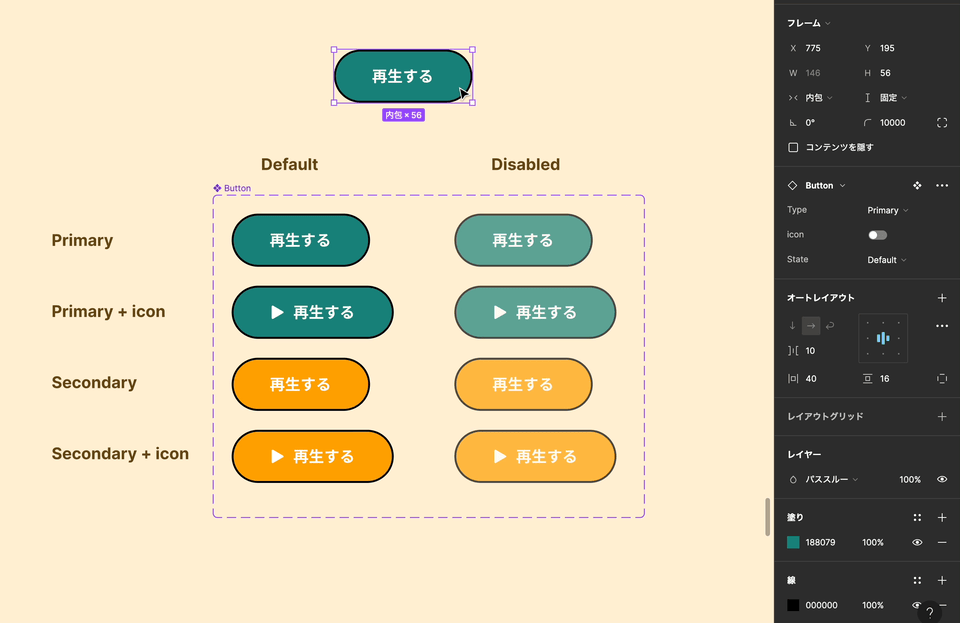Screen dimensions: 960x623
Task: Open the Type Primary dropdown
Action: click(x=888, y=211)
